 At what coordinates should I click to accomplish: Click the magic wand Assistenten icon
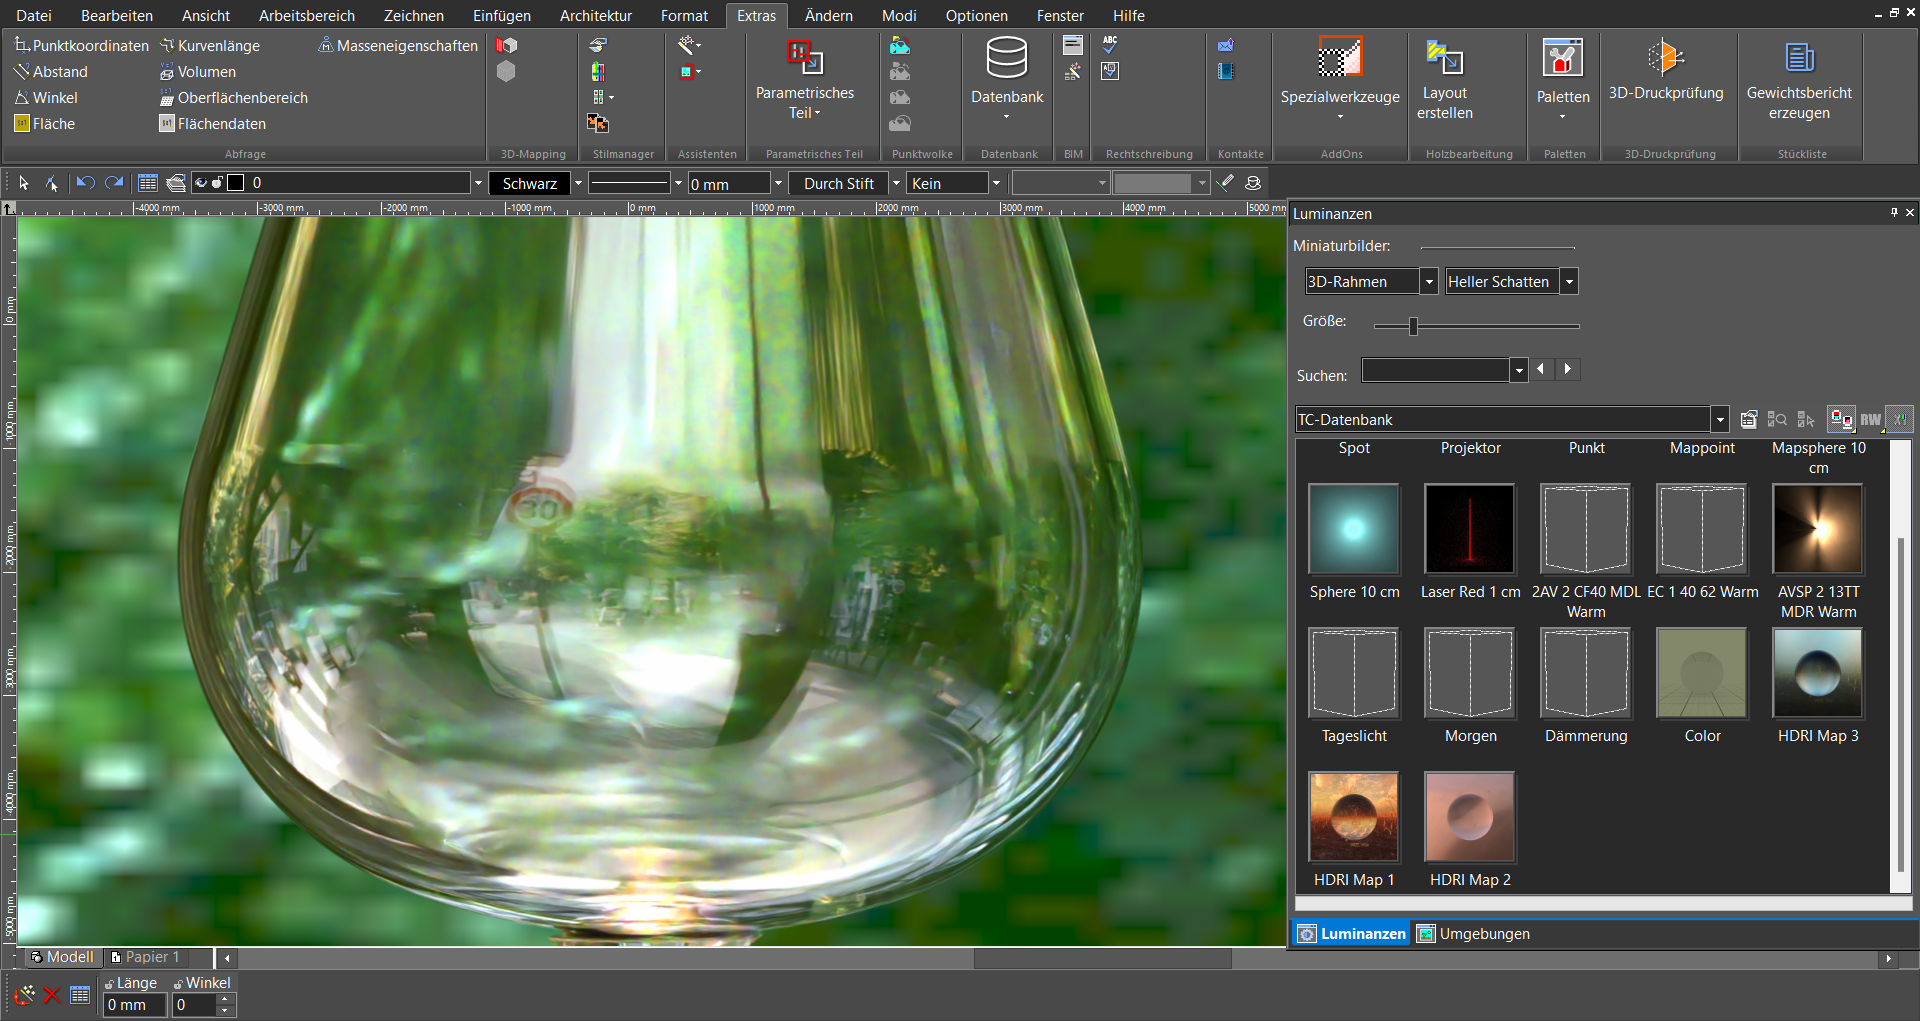pyautogui.click(x=687, y=45)
